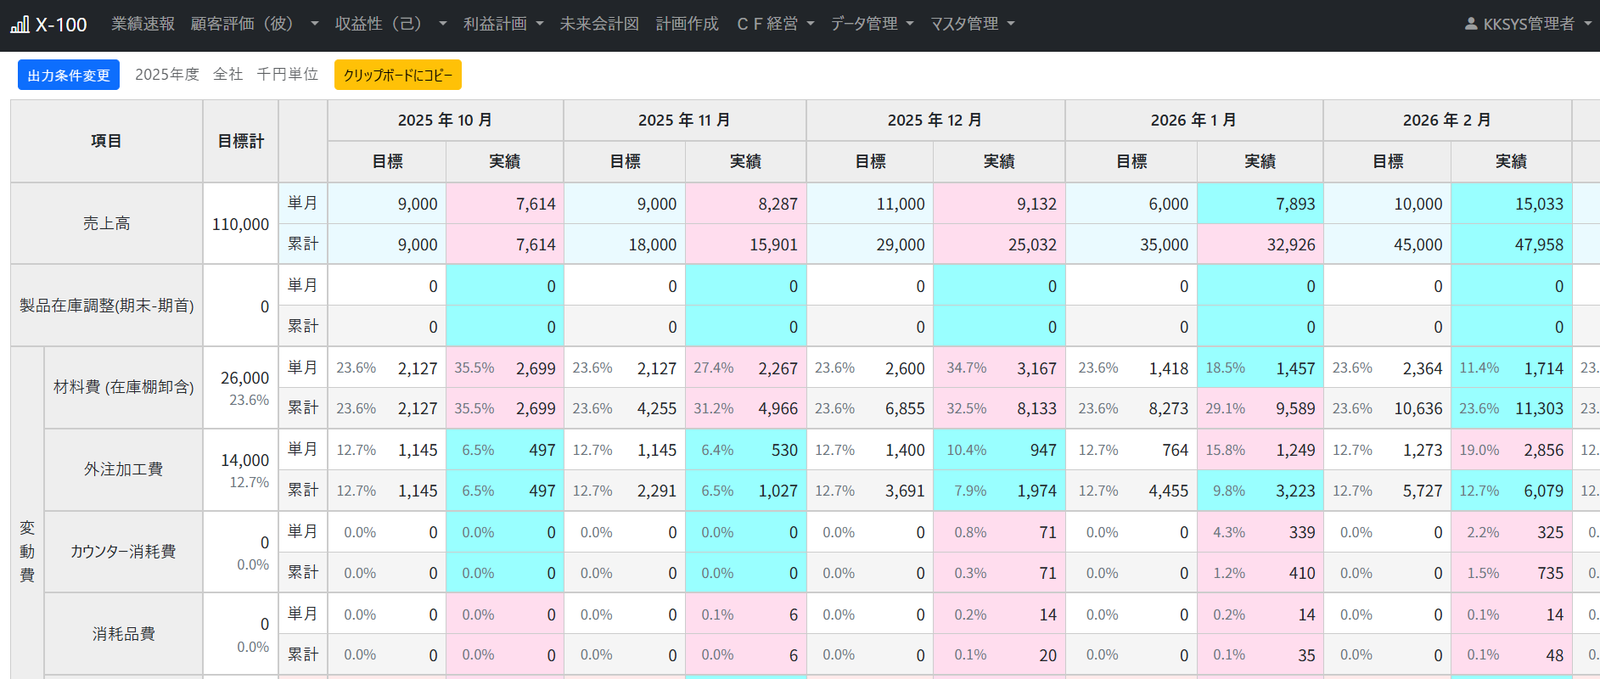
Task: Open the データ管理 dropdown
Action: (872, 24)
